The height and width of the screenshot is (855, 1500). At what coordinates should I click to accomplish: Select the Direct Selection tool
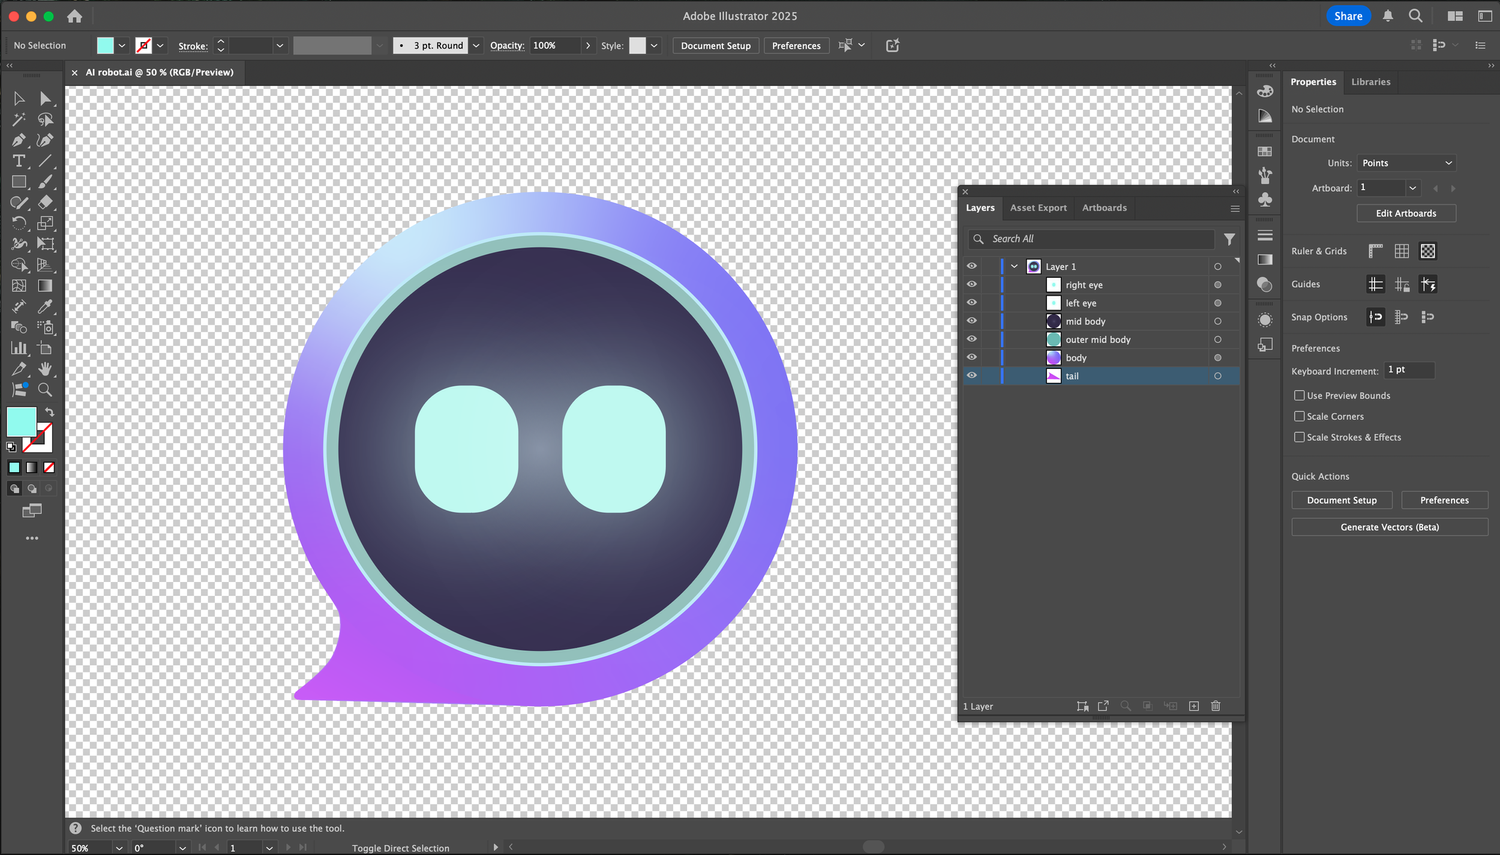click(45, 98)
